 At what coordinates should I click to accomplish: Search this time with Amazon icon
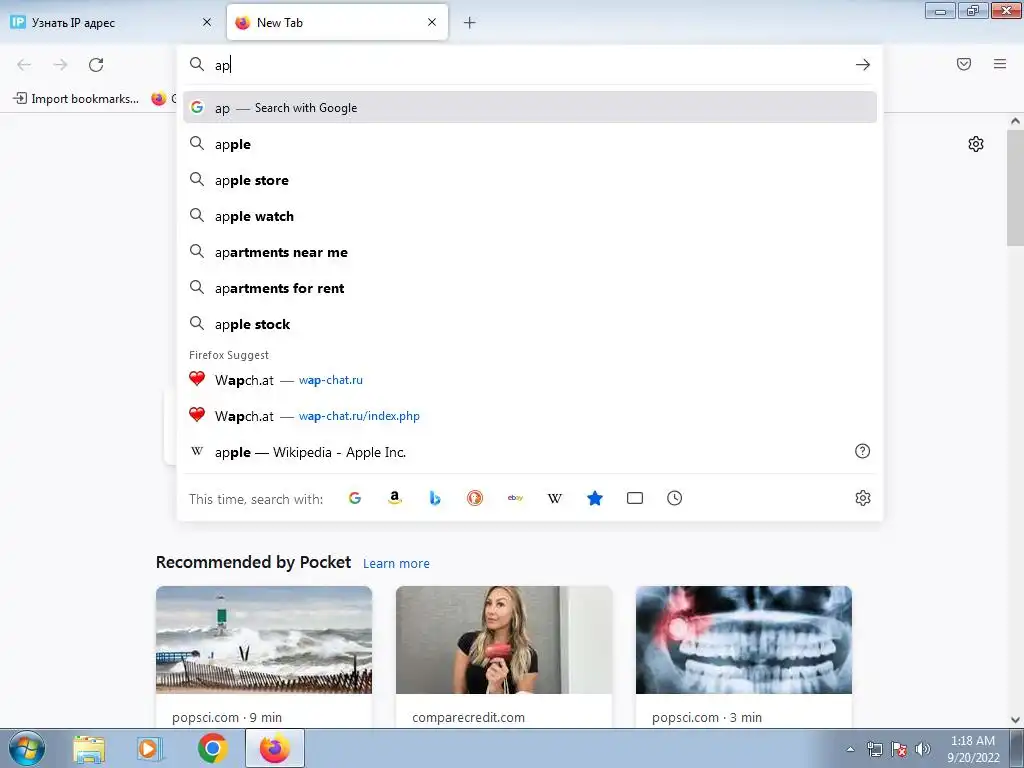tap(394, 498)
